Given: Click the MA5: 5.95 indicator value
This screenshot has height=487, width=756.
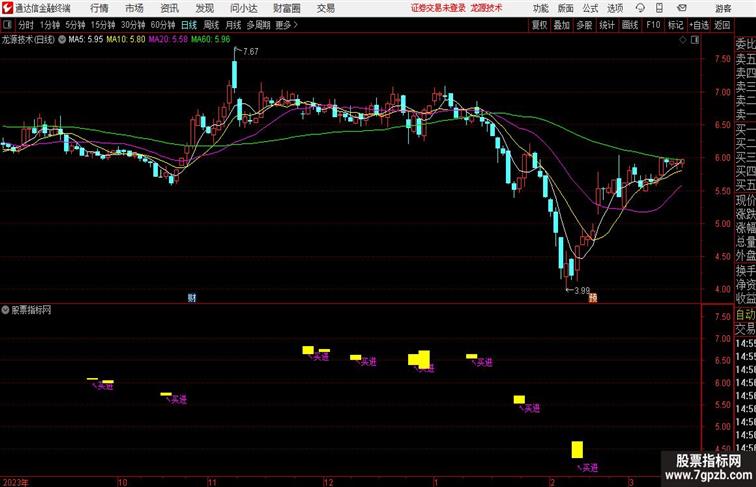Looking at the screenshot, I should pyautogui.click(x=86, y=40).
